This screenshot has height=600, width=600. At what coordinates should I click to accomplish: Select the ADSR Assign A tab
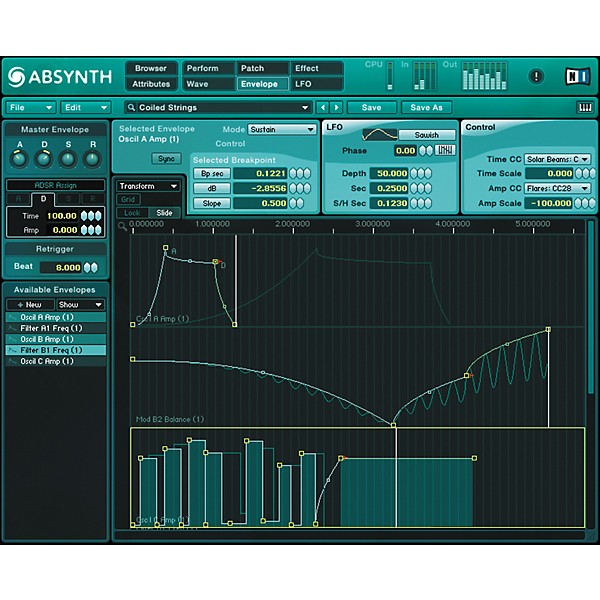coord(18,199)
